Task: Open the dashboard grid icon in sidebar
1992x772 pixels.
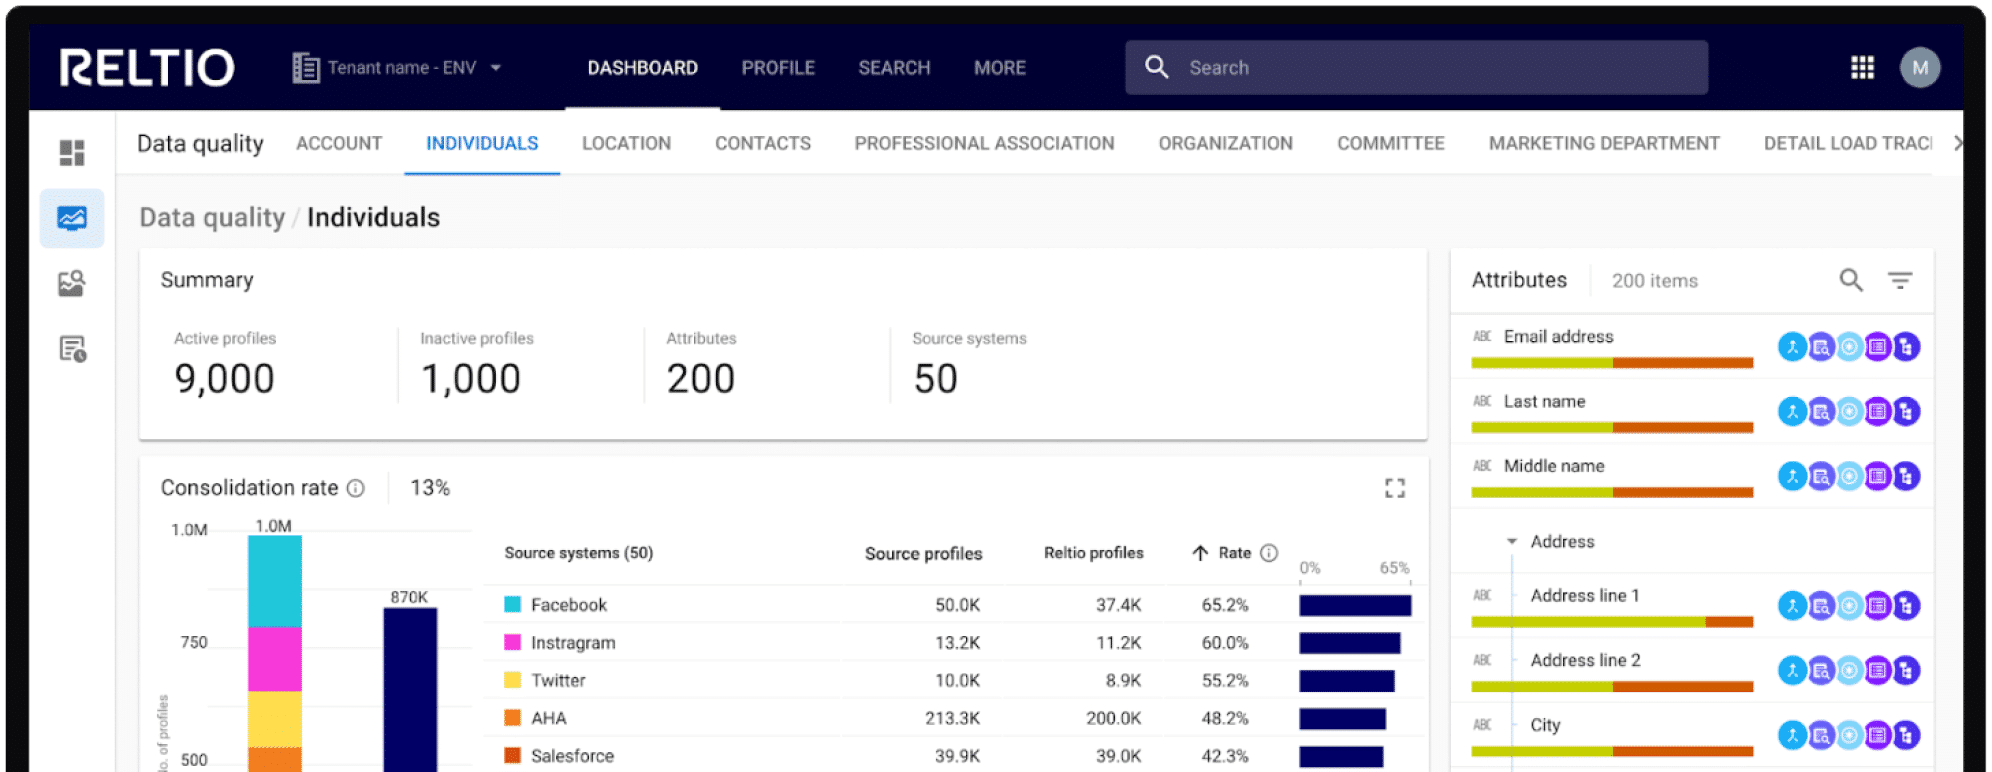Action: 72,153
